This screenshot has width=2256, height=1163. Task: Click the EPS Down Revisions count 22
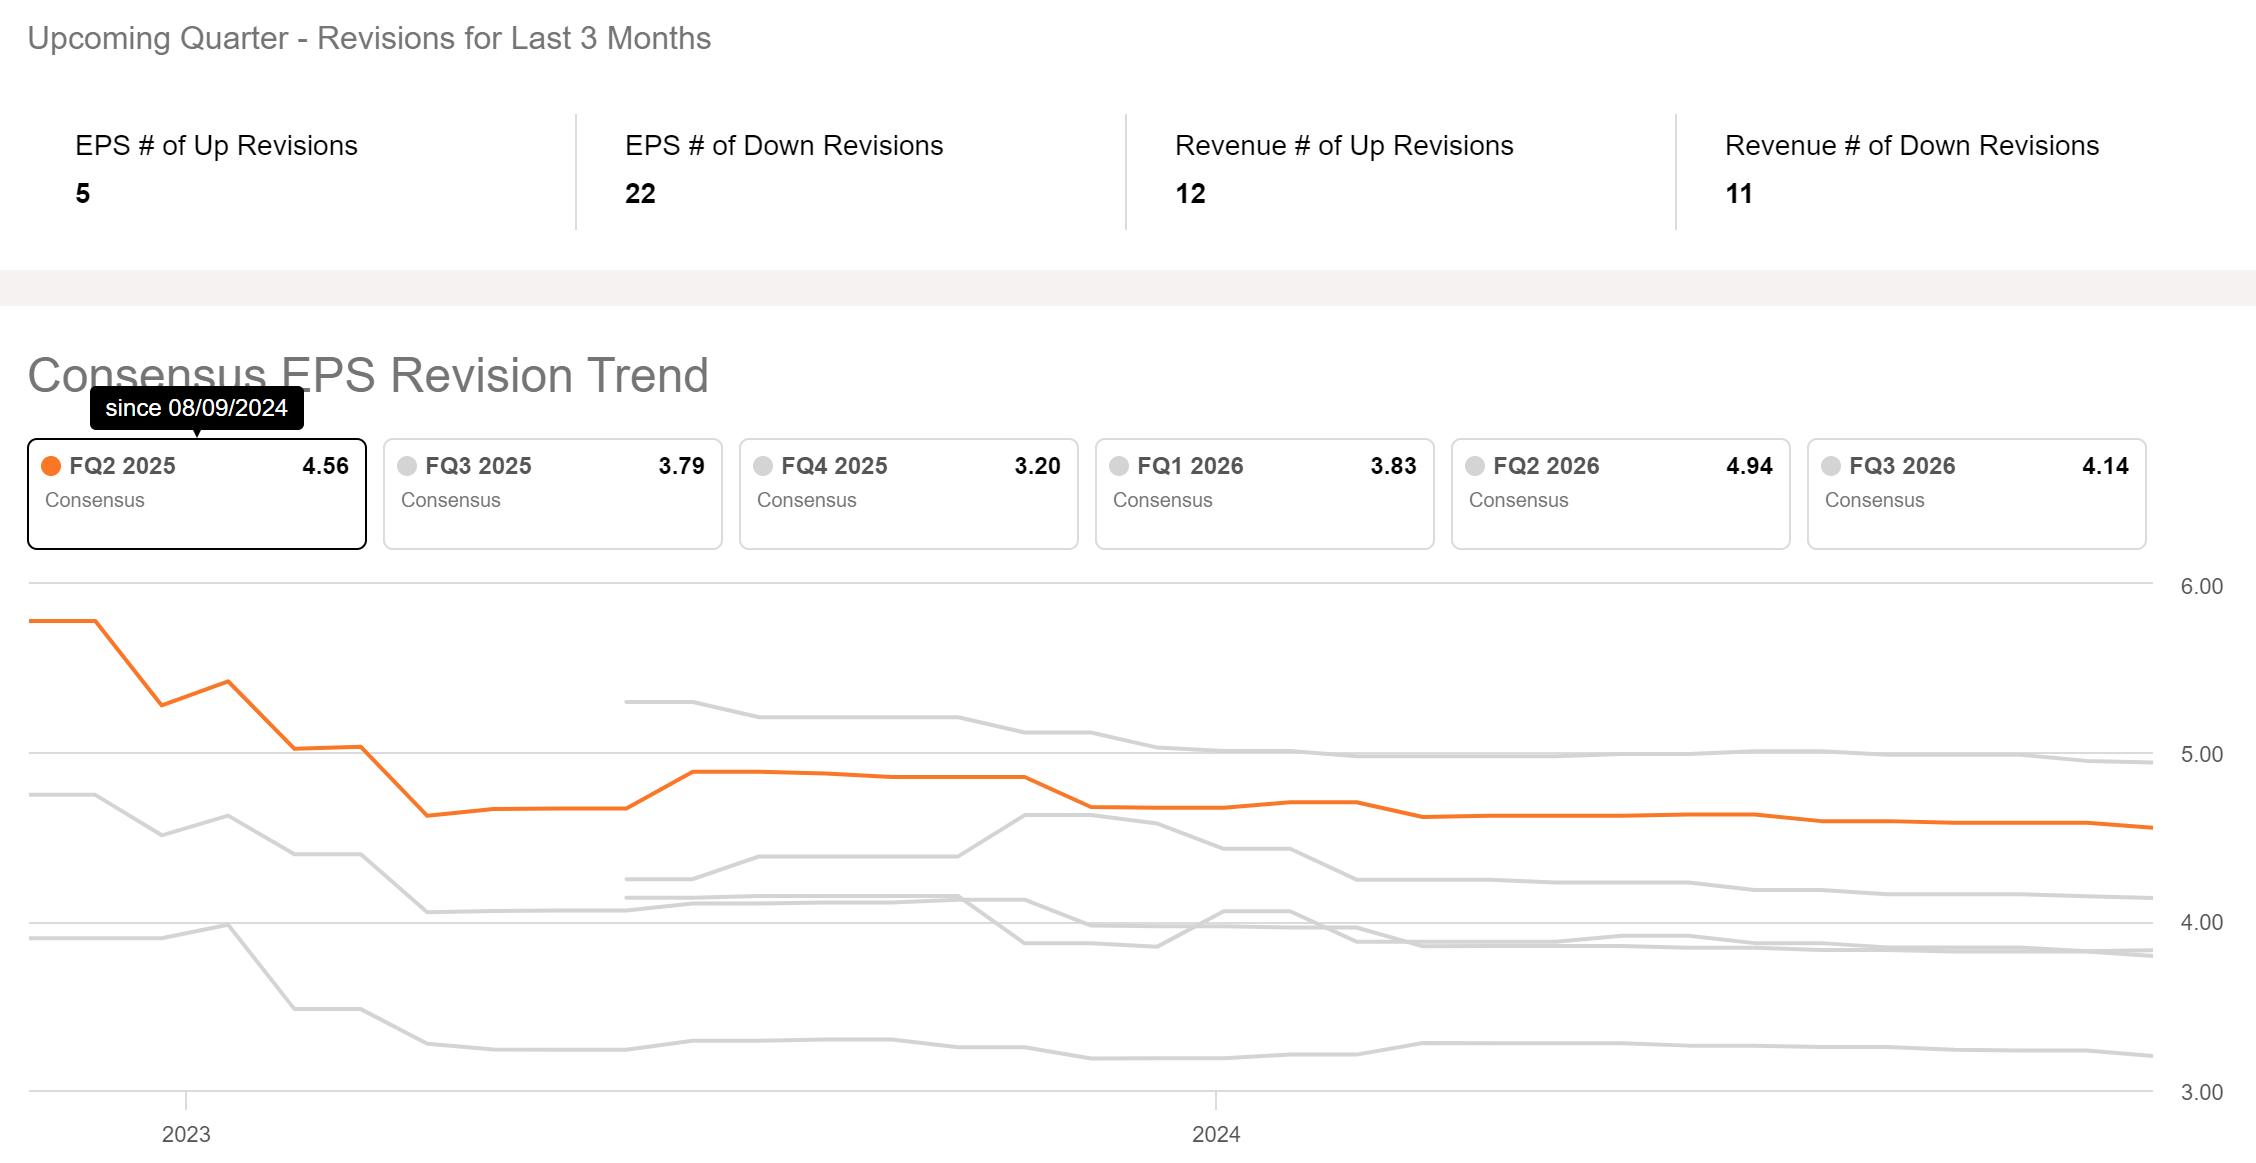coord(640,194)
